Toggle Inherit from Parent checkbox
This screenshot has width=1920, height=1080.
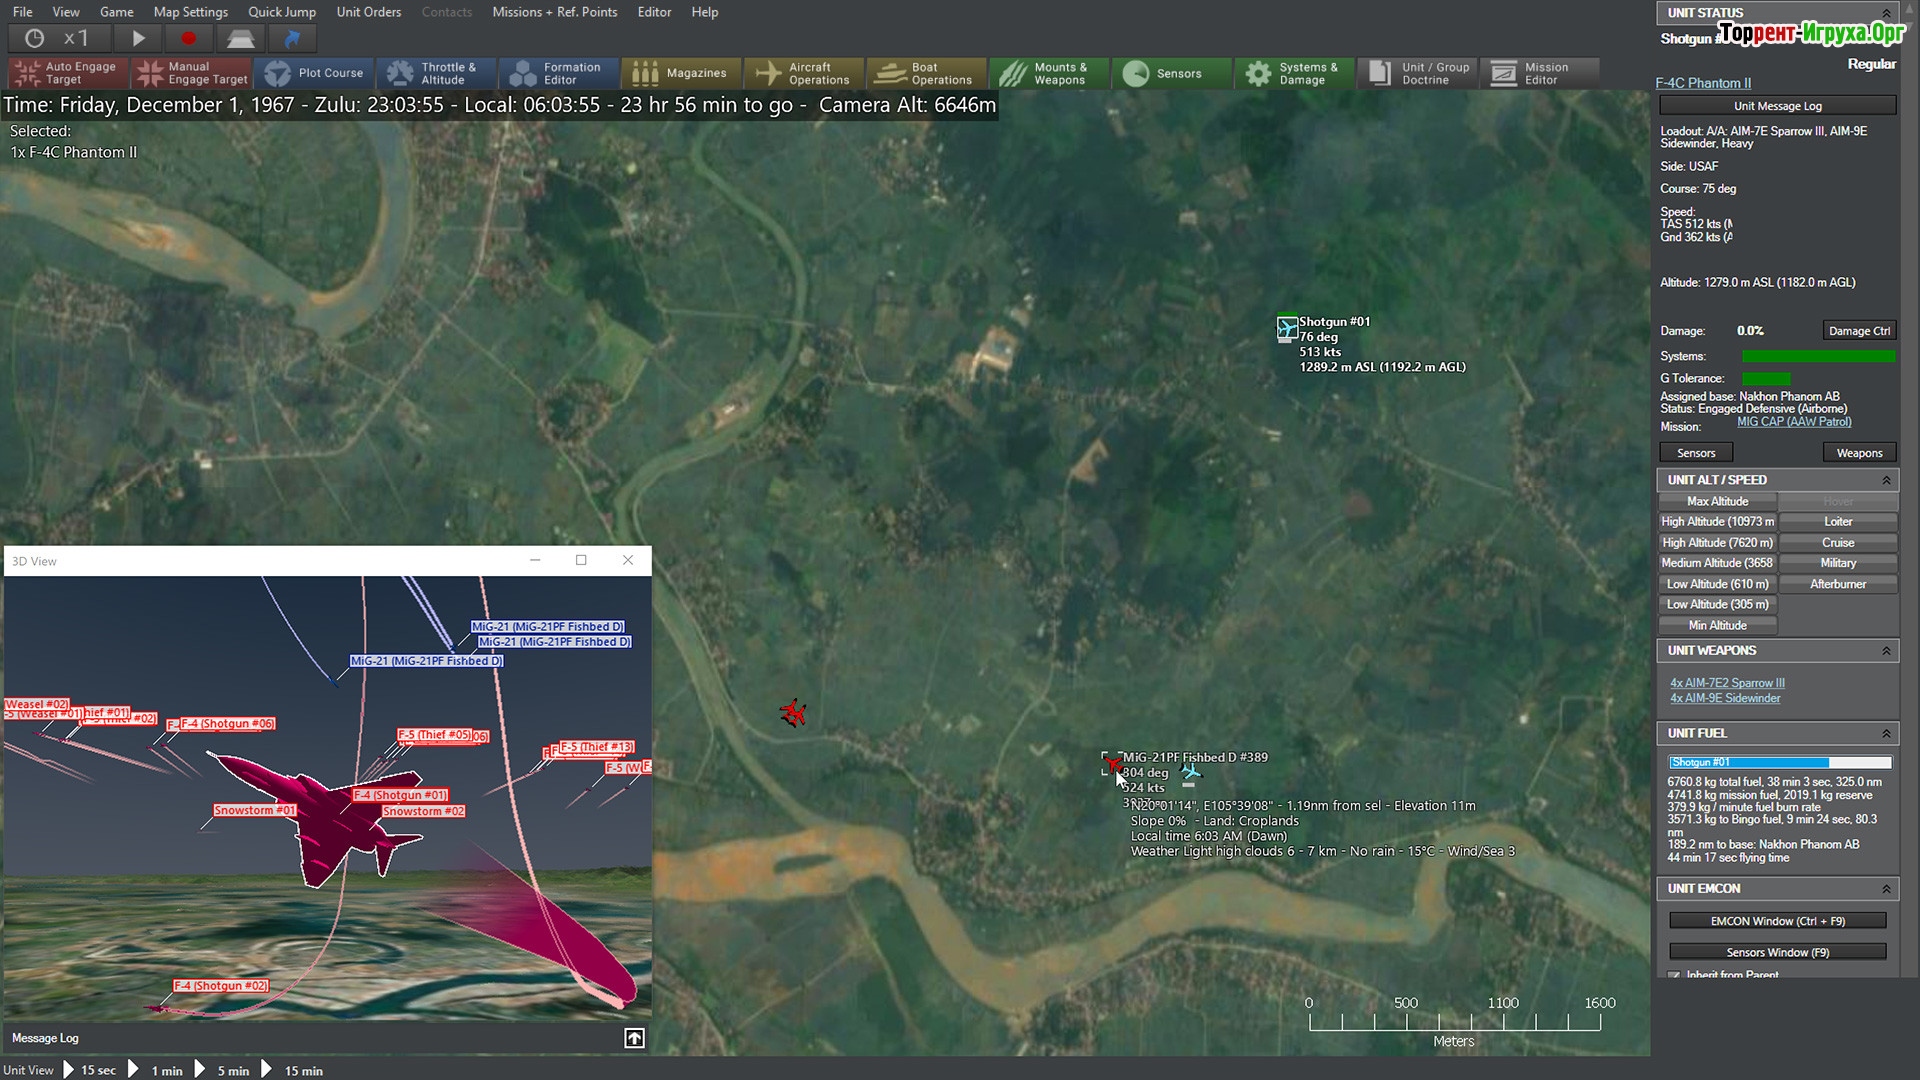pos(1675,975)
